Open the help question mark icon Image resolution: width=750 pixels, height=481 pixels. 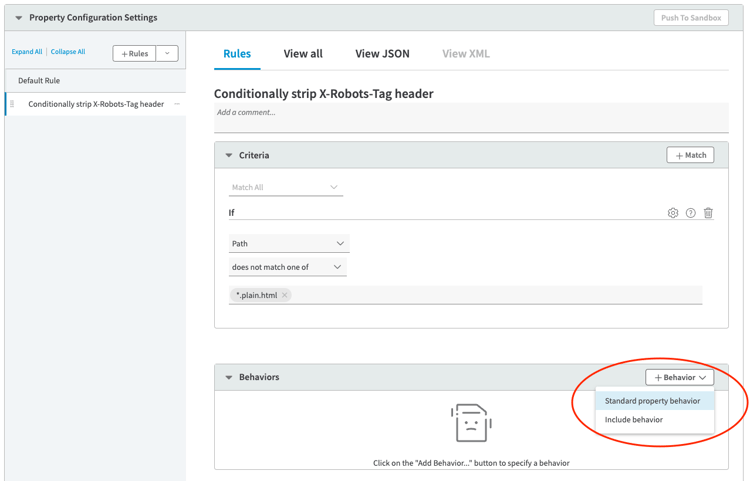[x=690, y=213]
